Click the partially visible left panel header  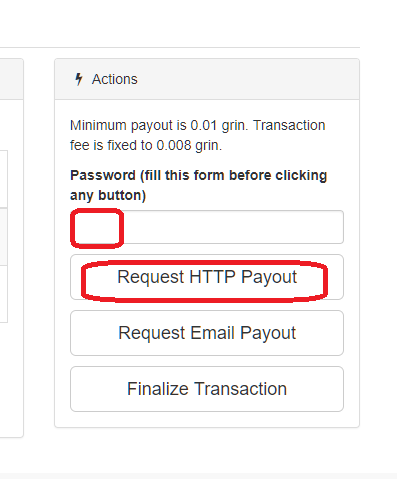(11, 79)
